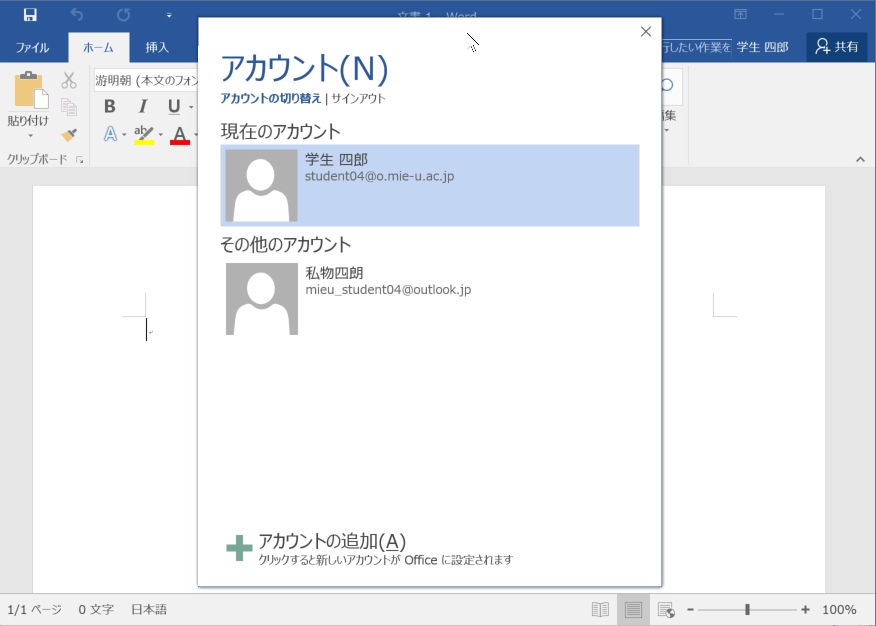Click the font name box 游明朝
The height and width of the screenshot is (626, 876).
(x=146, y=80)
